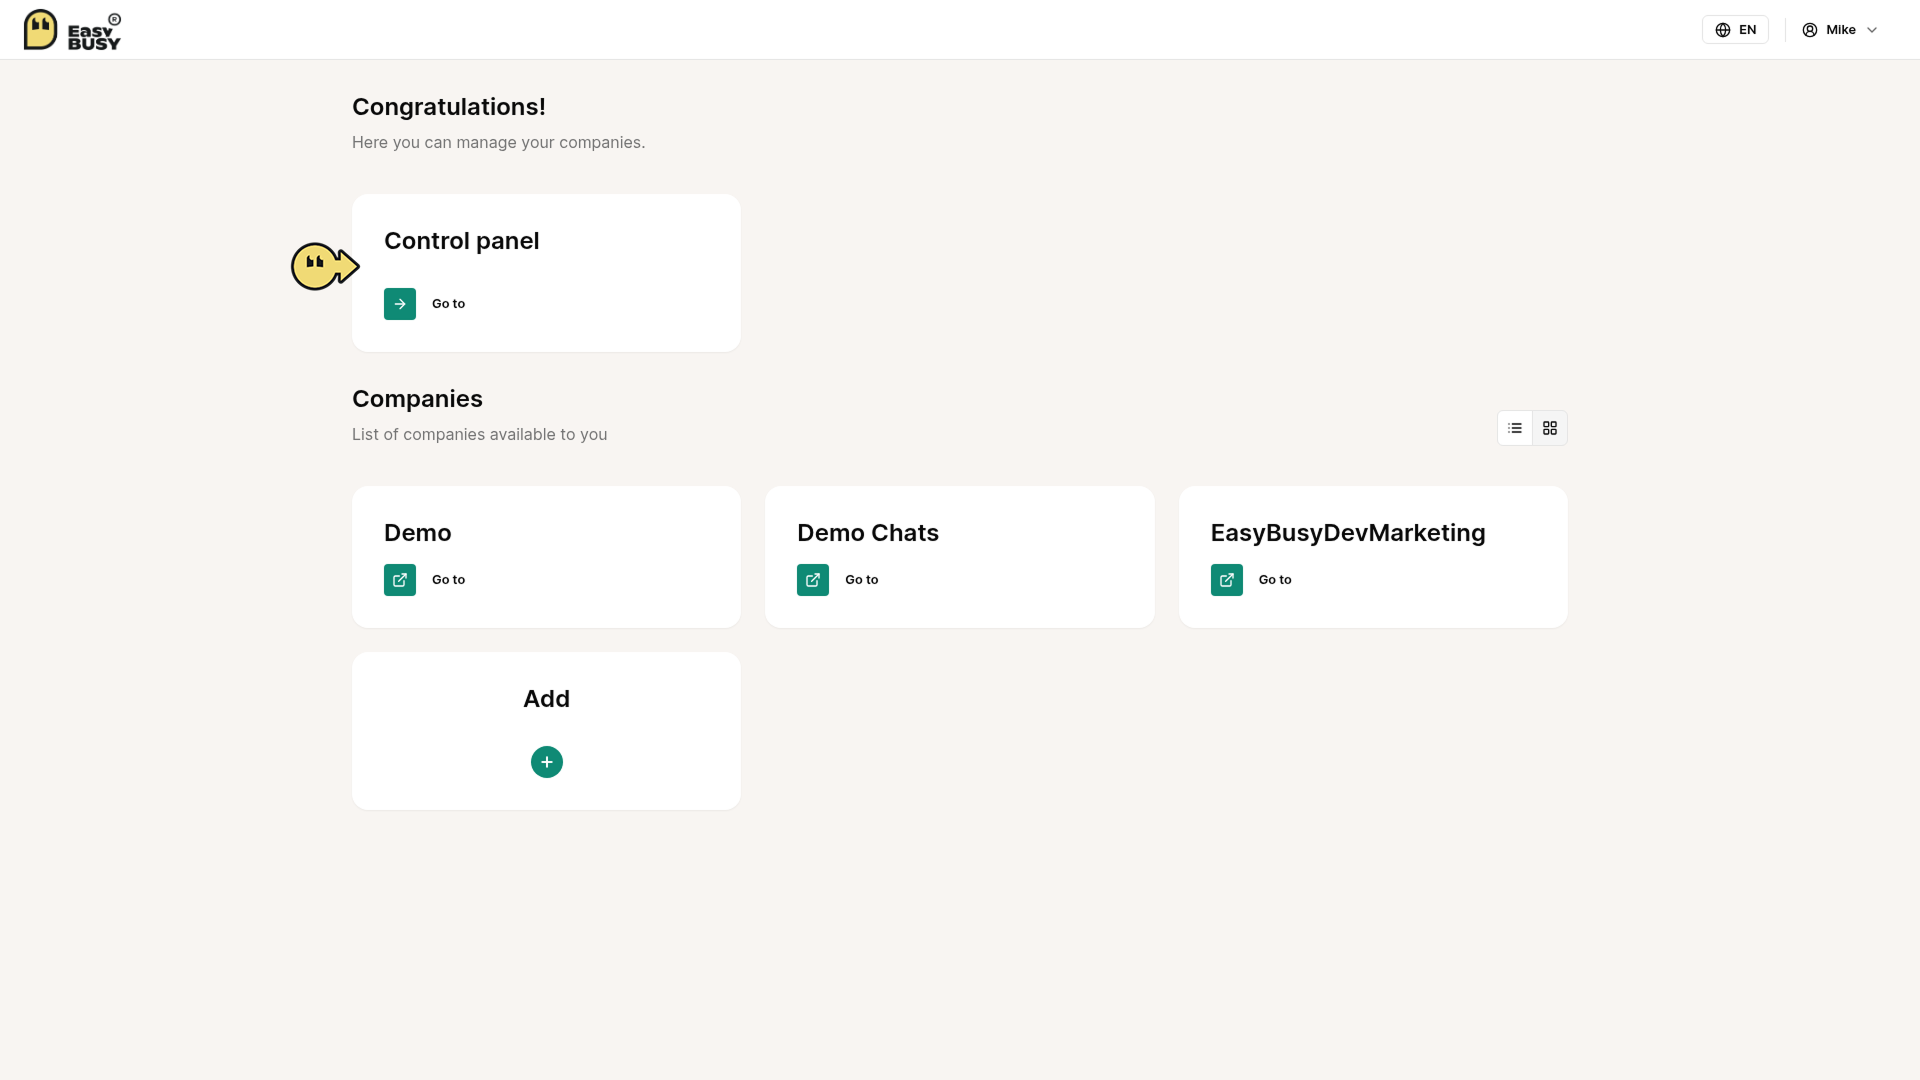Click the user avatar icon beside Mike
This screenshot has width=1920, height=1080.
pos(1810,30)
